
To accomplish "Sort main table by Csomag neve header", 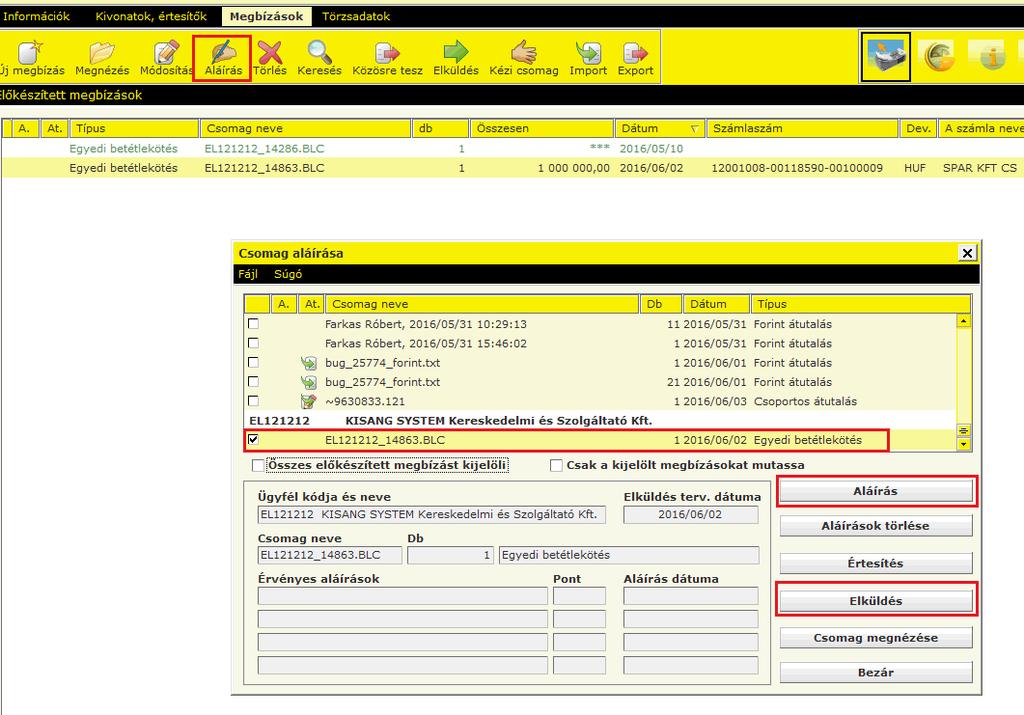I will (x=306, y=129).
